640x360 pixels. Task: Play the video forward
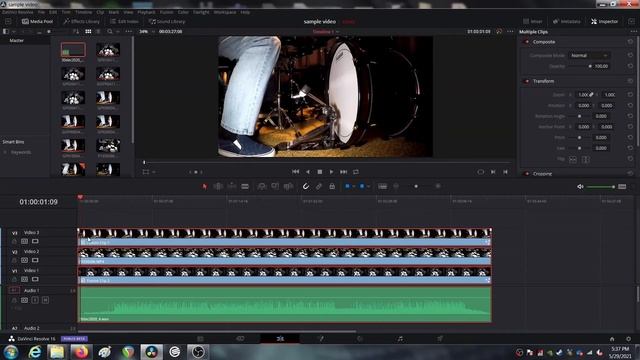pos(331,172)
